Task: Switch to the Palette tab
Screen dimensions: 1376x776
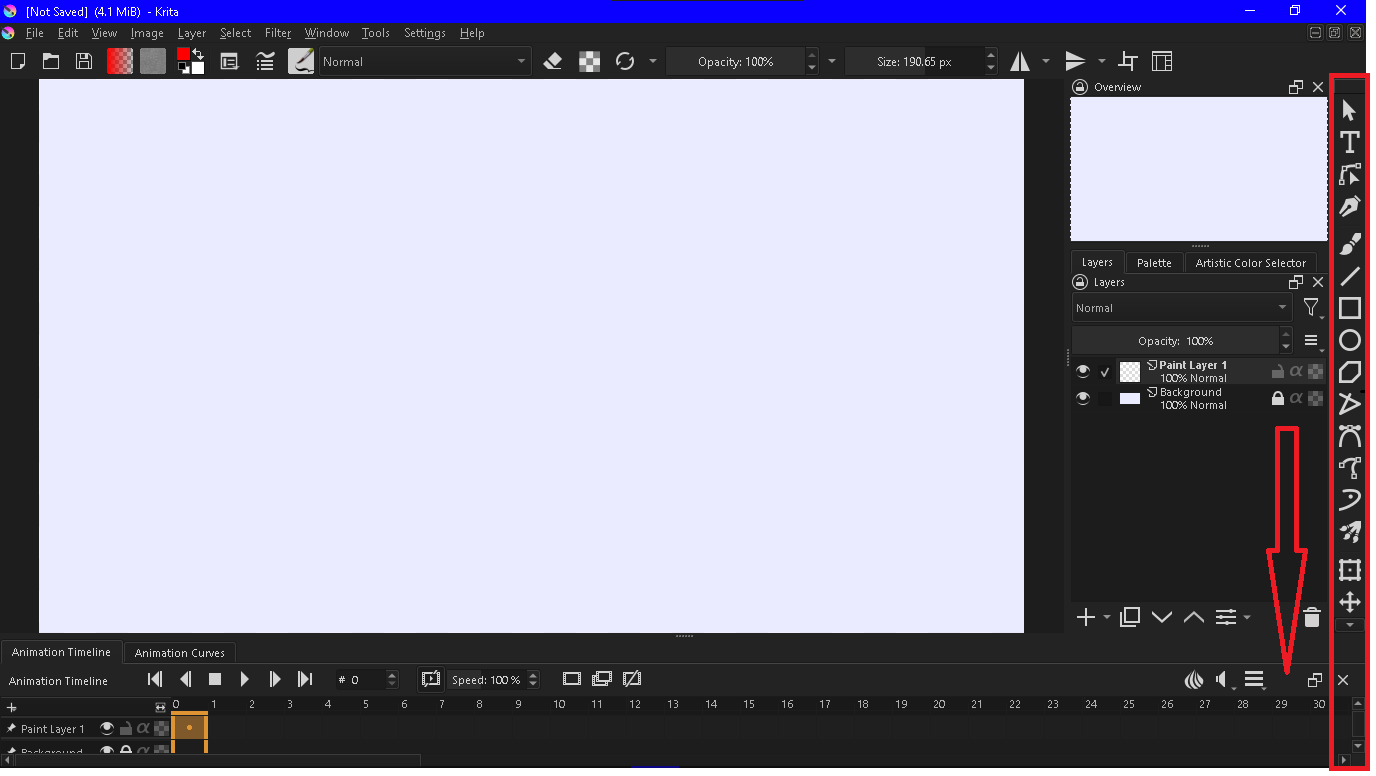Action: point(1154,263)
